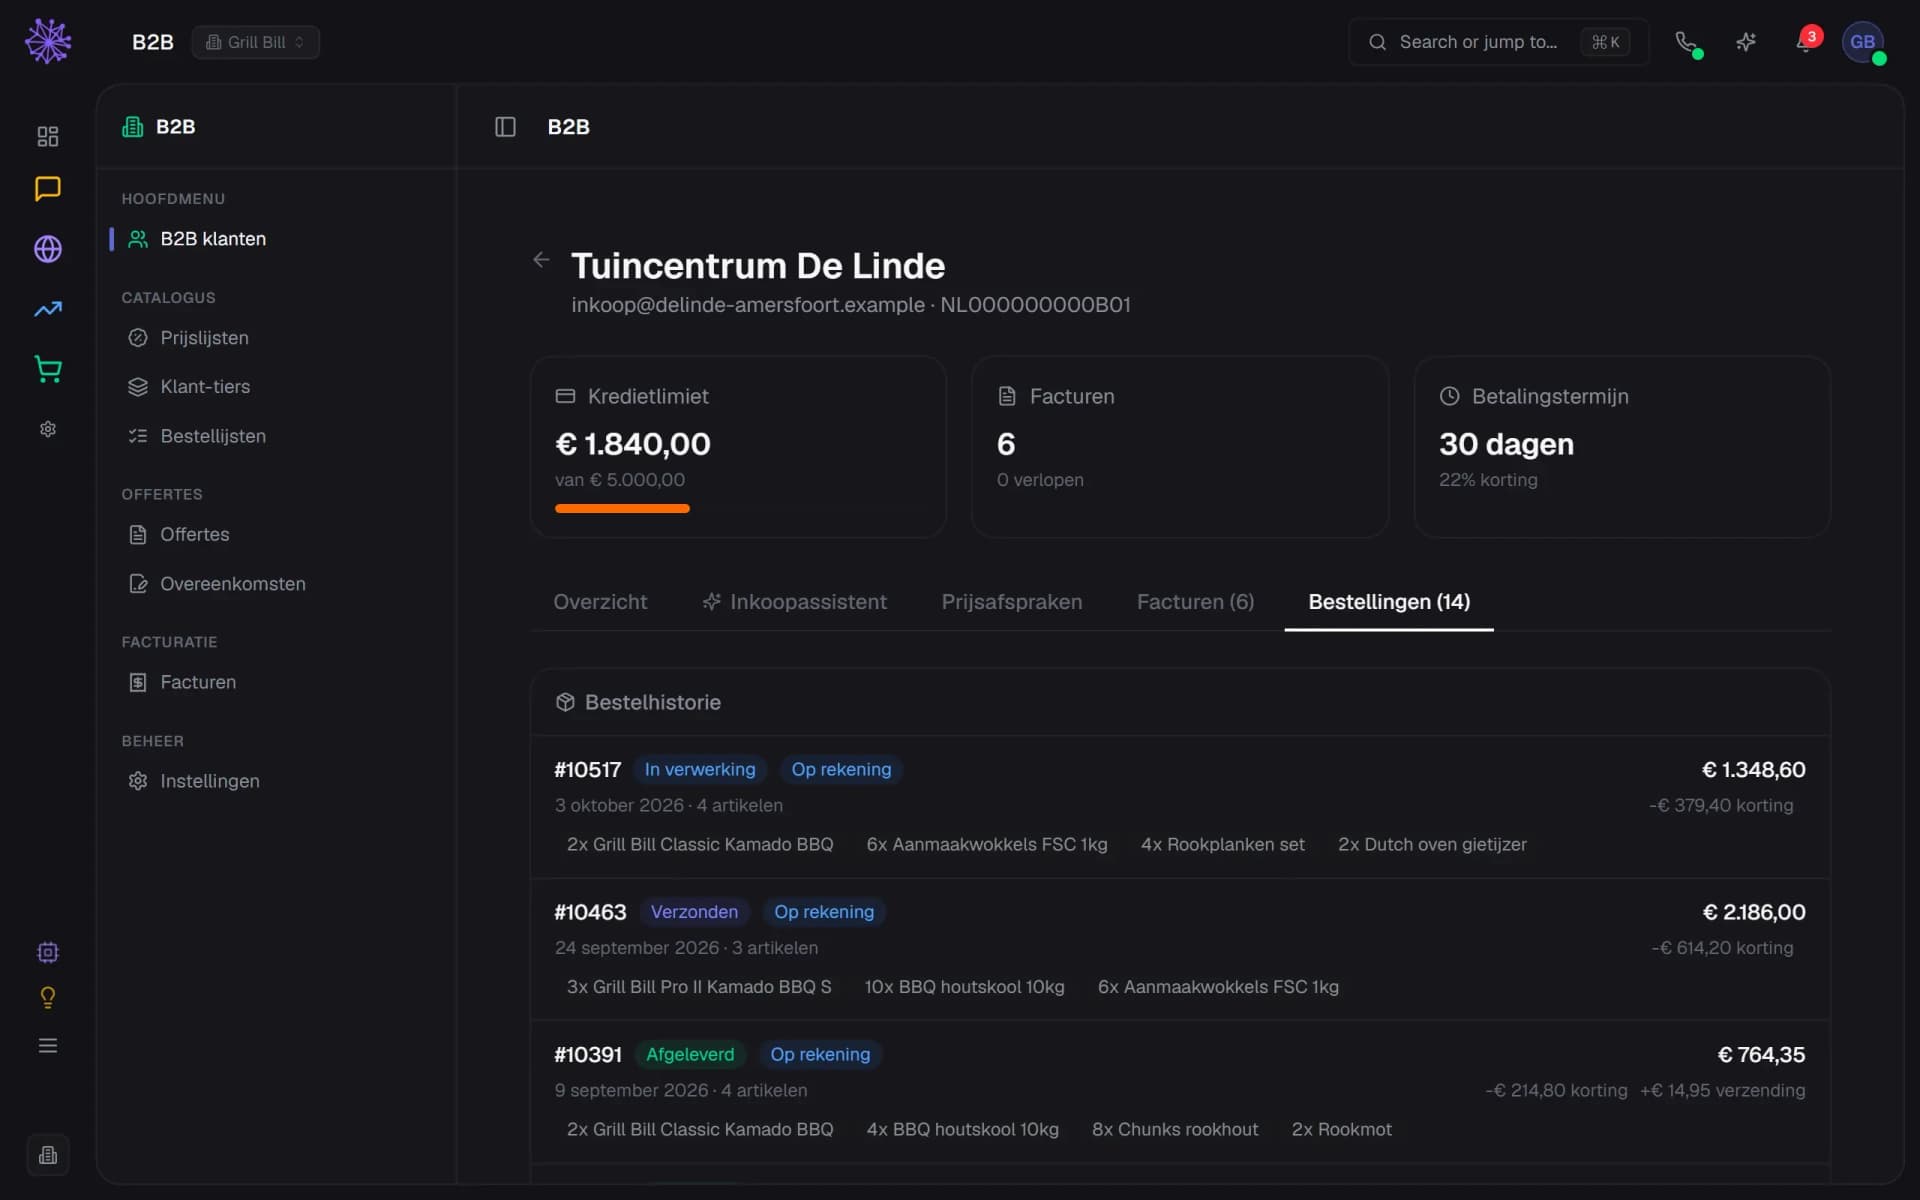Click the Verzonden status badge
This screenshot has height=1200, width=1920.
[694, 912]
